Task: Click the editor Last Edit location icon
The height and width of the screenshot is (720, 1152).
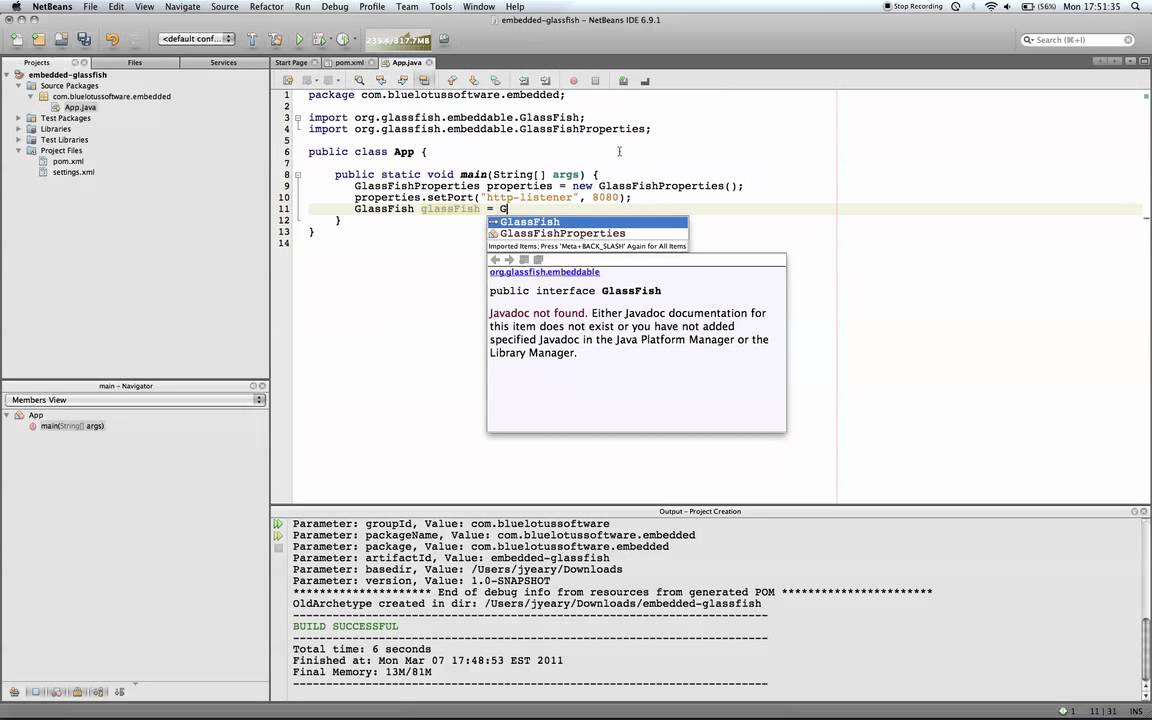Action: tap(288, 81)
